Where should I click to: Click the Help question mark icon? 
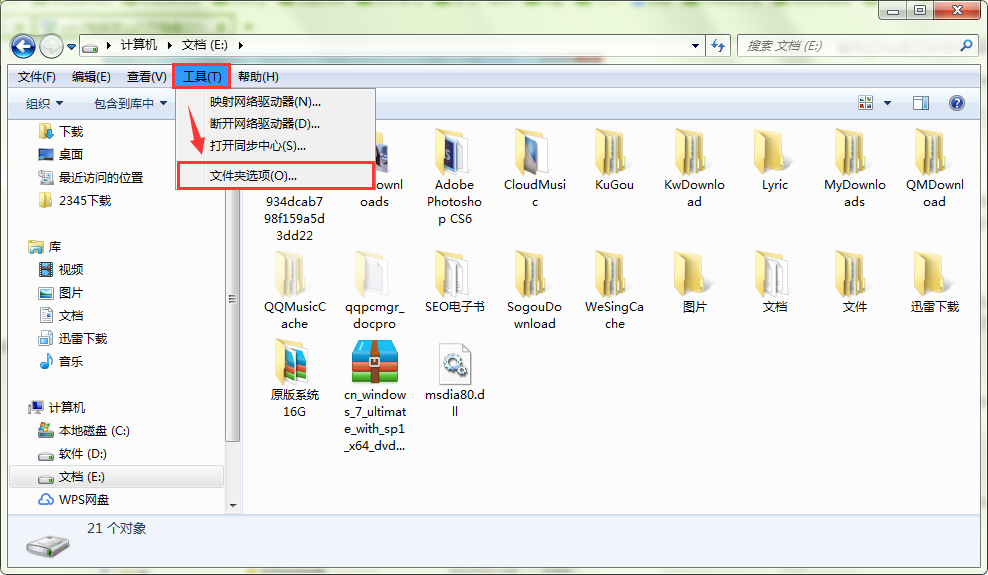pyautogui.click(x=956, y=103)
